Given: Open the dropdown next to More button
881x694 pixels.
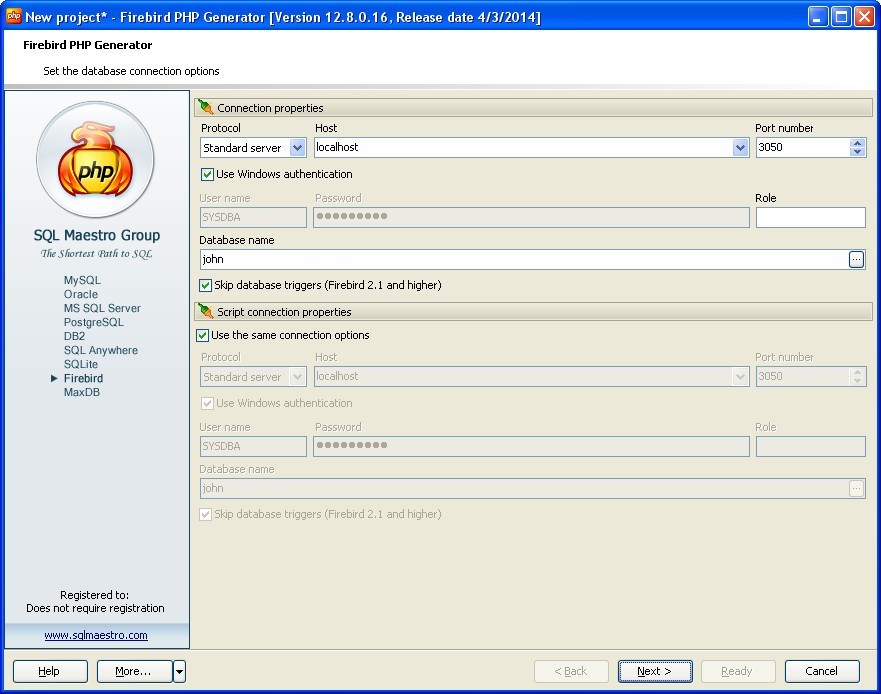Looking at the screenshot, I should point(177,671).
